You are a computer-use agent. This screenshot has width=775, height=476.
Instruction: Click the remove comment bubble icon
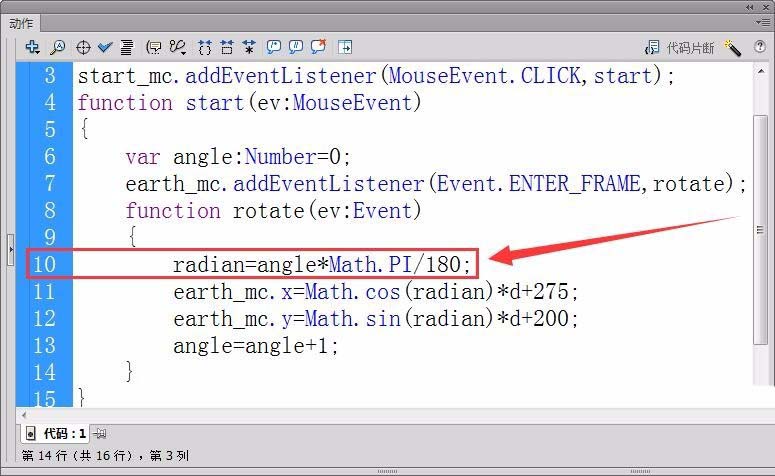pos(318,47)
